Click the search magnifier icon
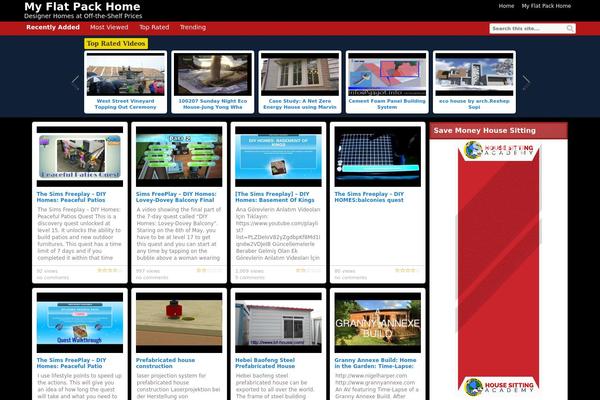Image resolution: width=600 pixels, height=400 pixels. click(570, 28)
